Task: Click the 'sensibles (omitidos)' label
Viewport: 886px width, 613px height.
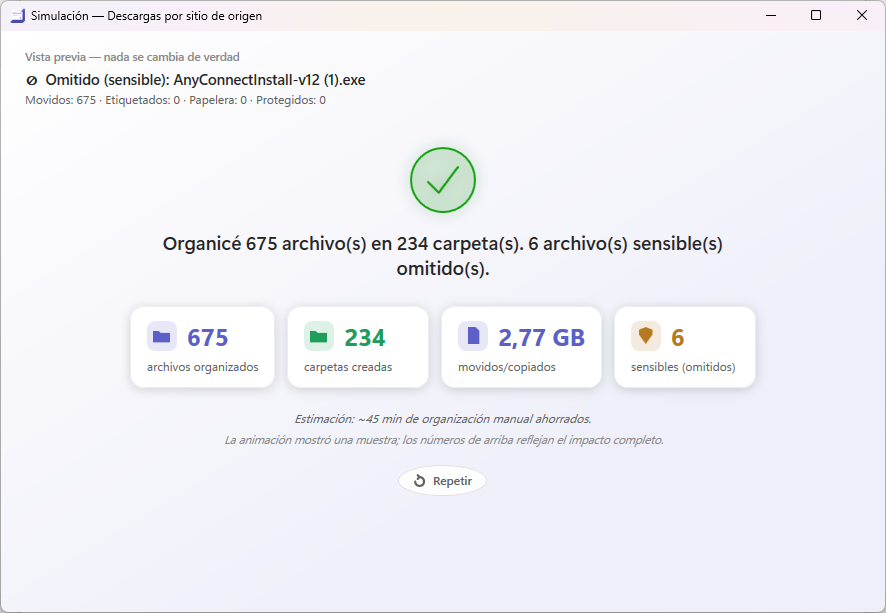Action: click(x=683, y=367)
